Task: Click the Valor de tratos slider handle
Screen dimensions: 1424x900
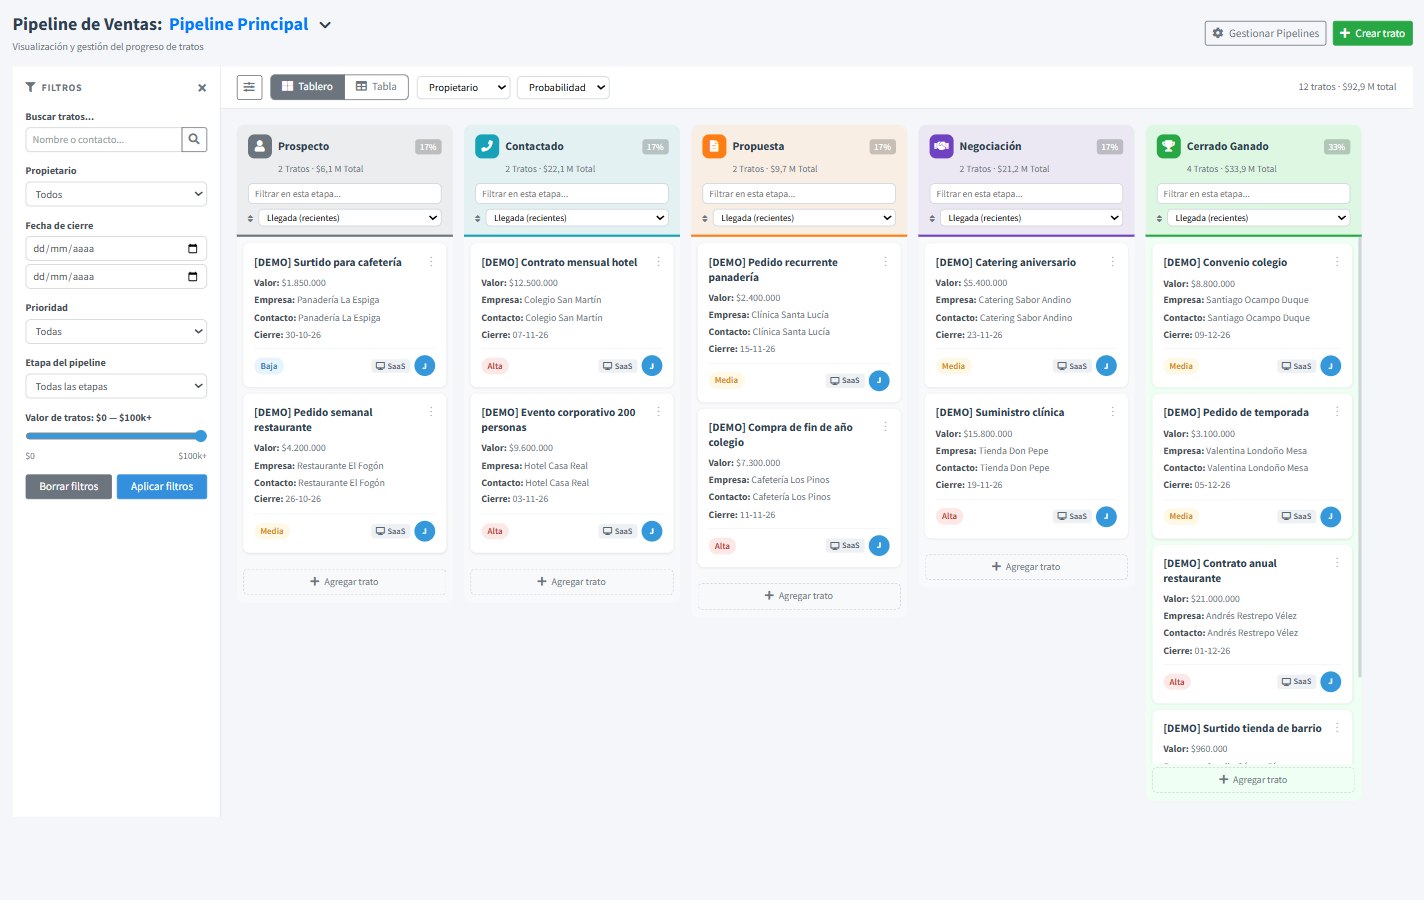Action: (201, 436)
